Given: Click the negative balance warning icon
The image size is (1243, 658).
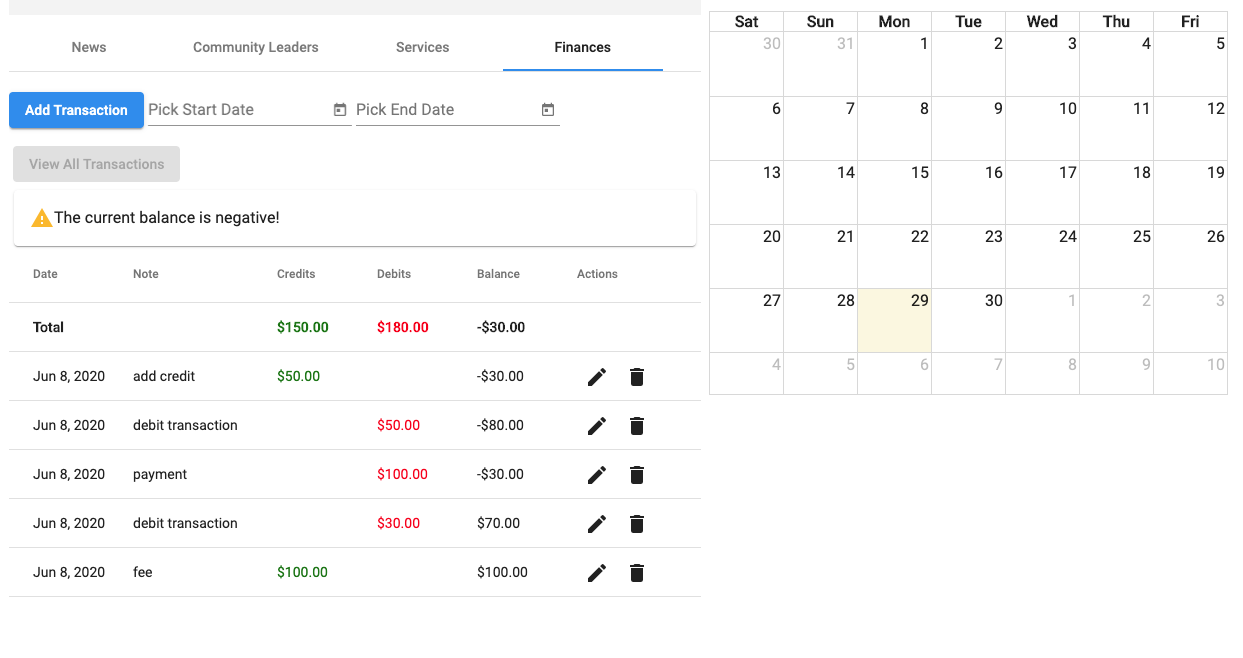Looking at the screenshot, I should click(42, 217).
